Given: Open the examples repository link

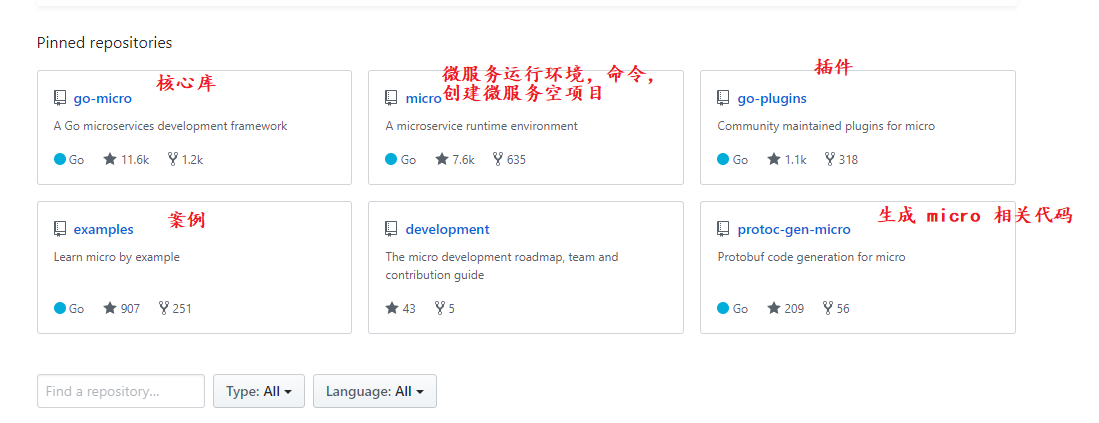Looking at the screenshot, I should coord(103,230).
